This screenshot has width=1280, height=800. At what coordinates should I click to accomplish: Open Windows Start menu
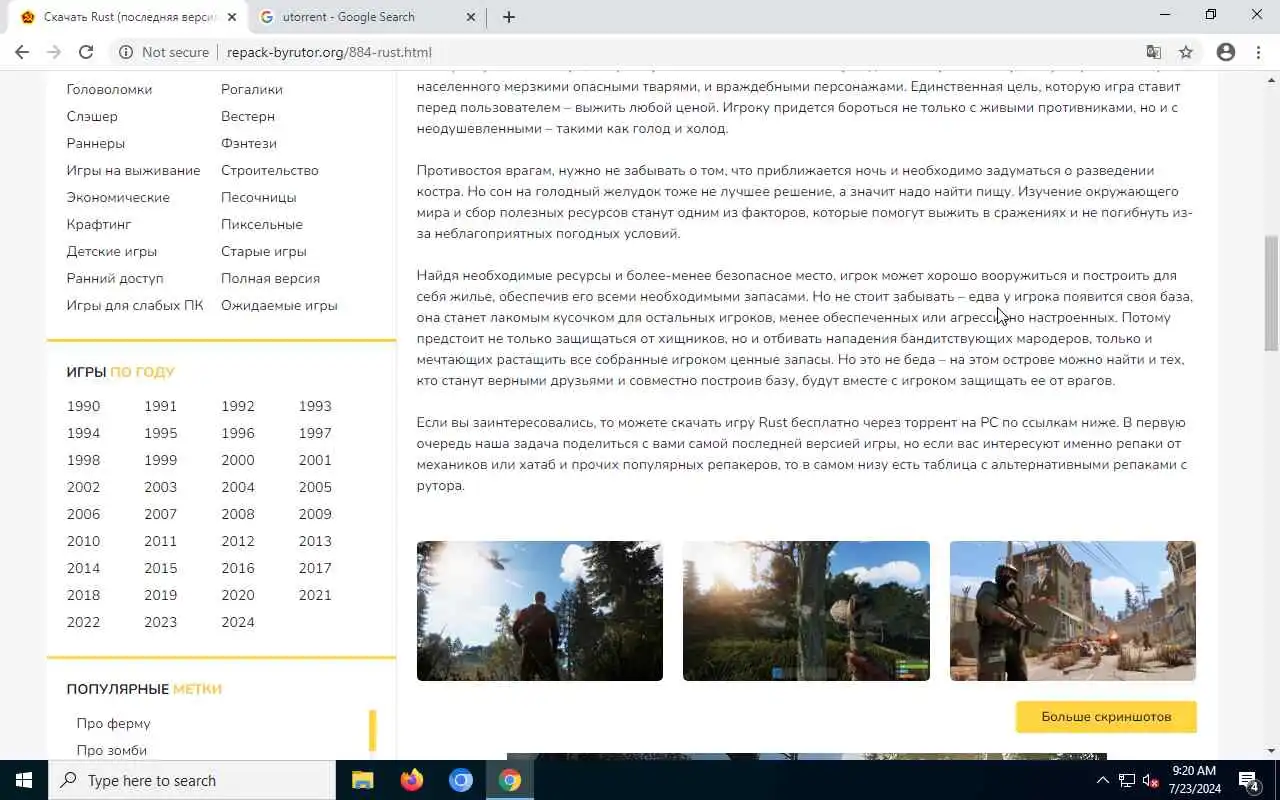pyautogui.click(x=24, y=780)
